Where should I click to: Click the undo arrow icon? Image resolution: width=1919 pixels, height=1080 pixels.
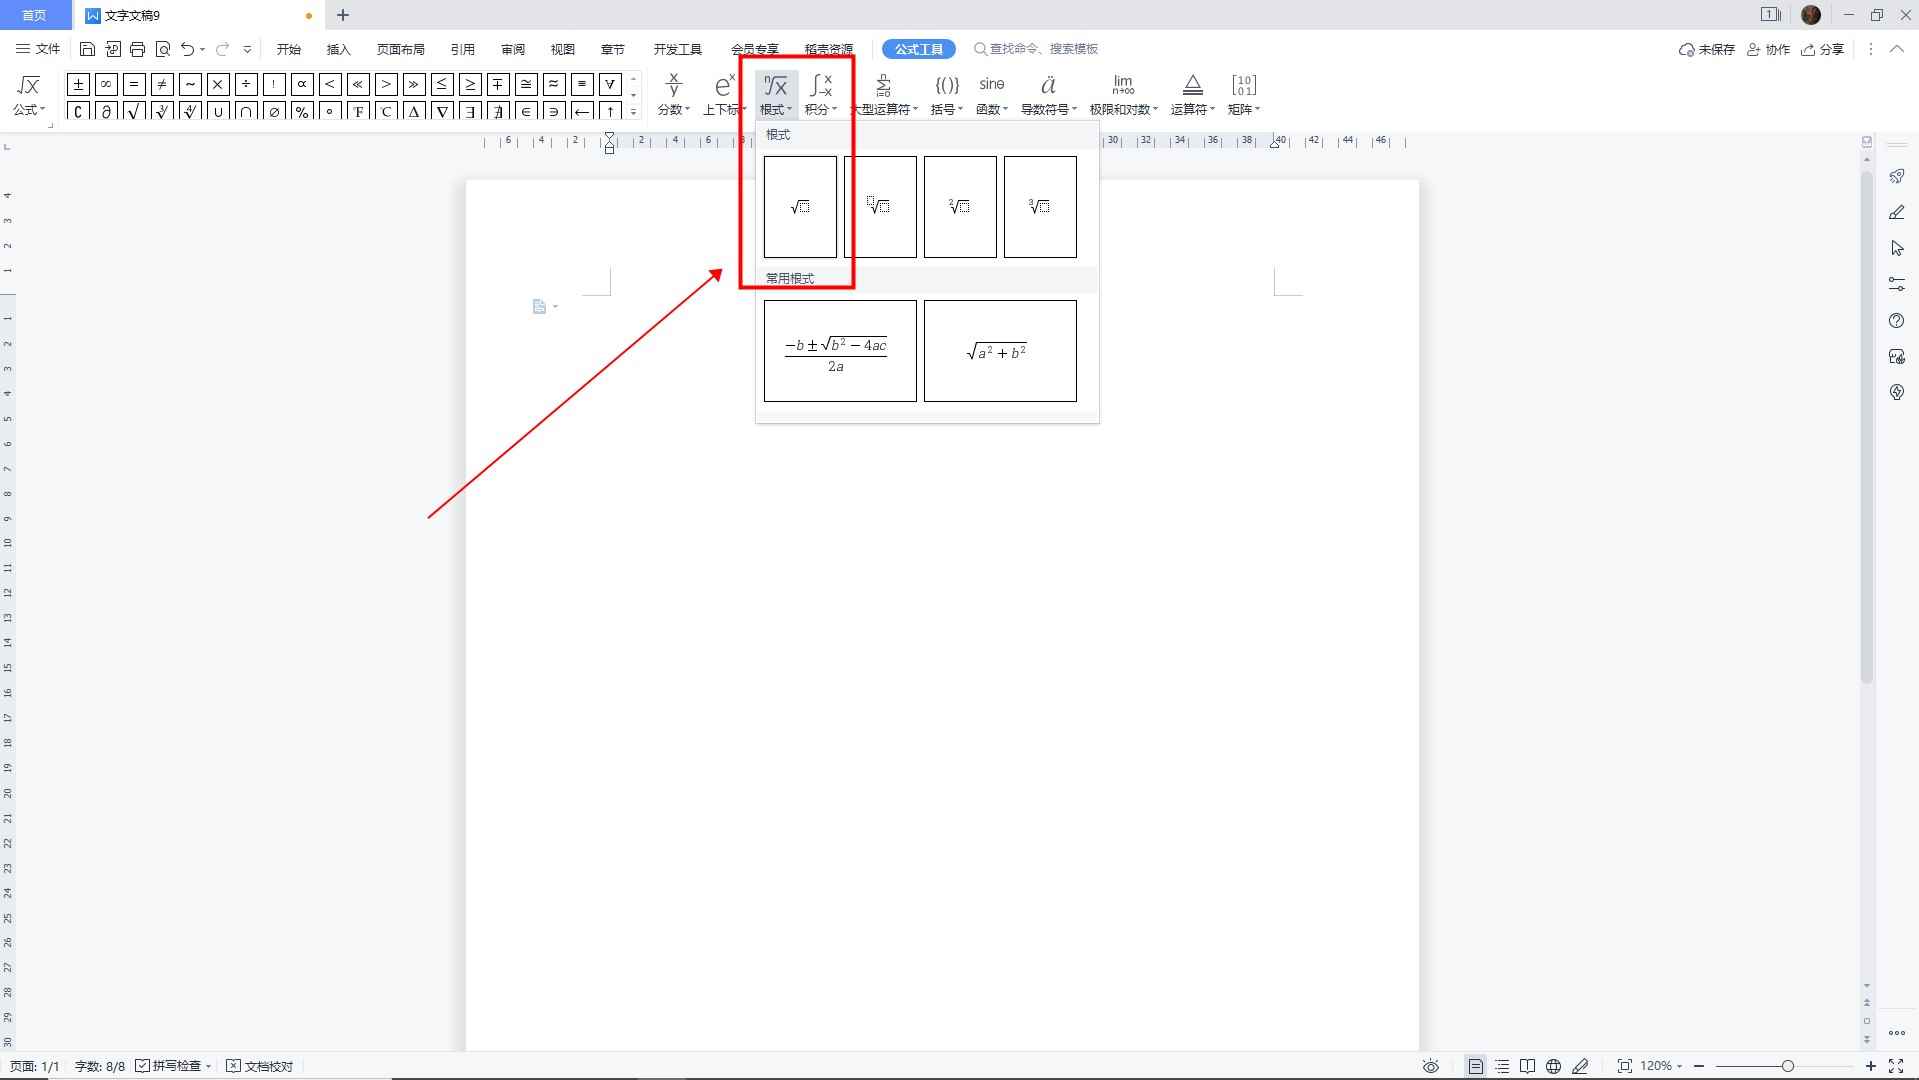tap(187, 49)
